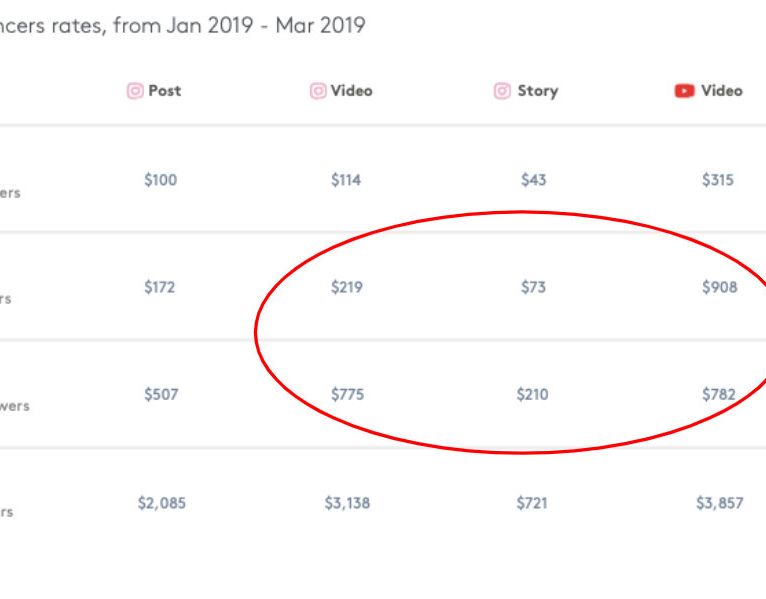Click the $908 YouTube Video rate
Viewport: 766px width, 599px height.
pos(719,287)
